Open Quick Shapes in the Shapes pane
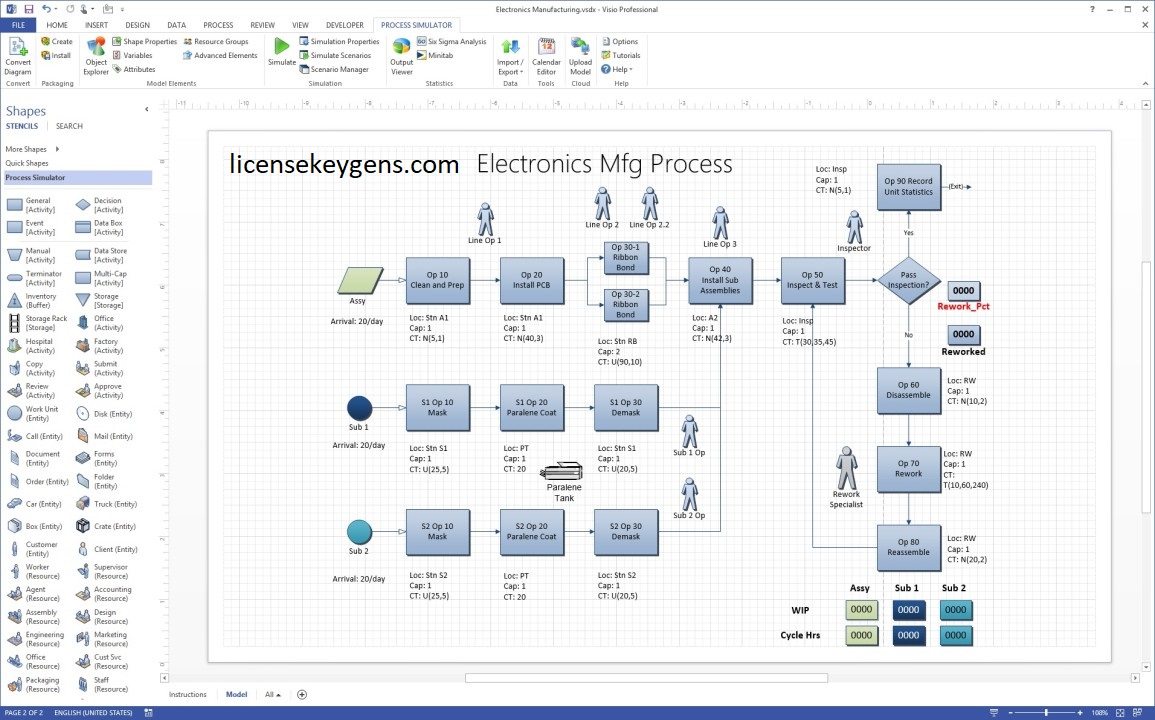Image resolution: width=1155 pixels, height=720 pixels. tap(27, 163)
